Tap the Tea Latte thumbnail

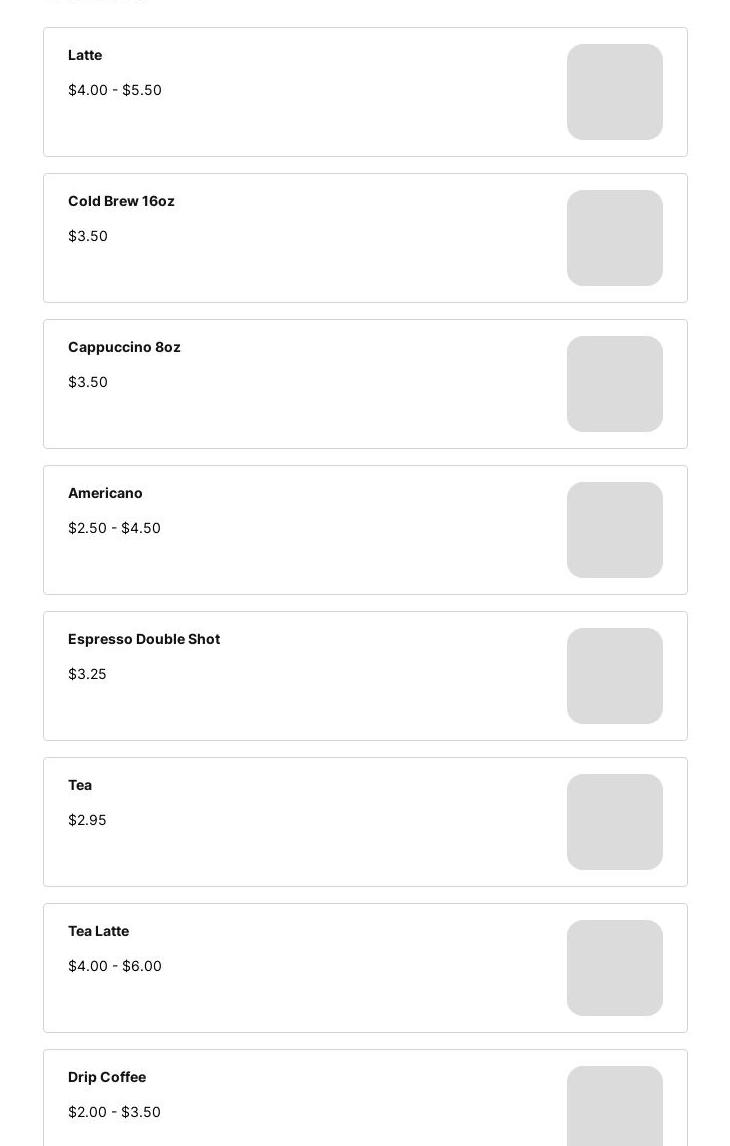(x=614, y=968)
